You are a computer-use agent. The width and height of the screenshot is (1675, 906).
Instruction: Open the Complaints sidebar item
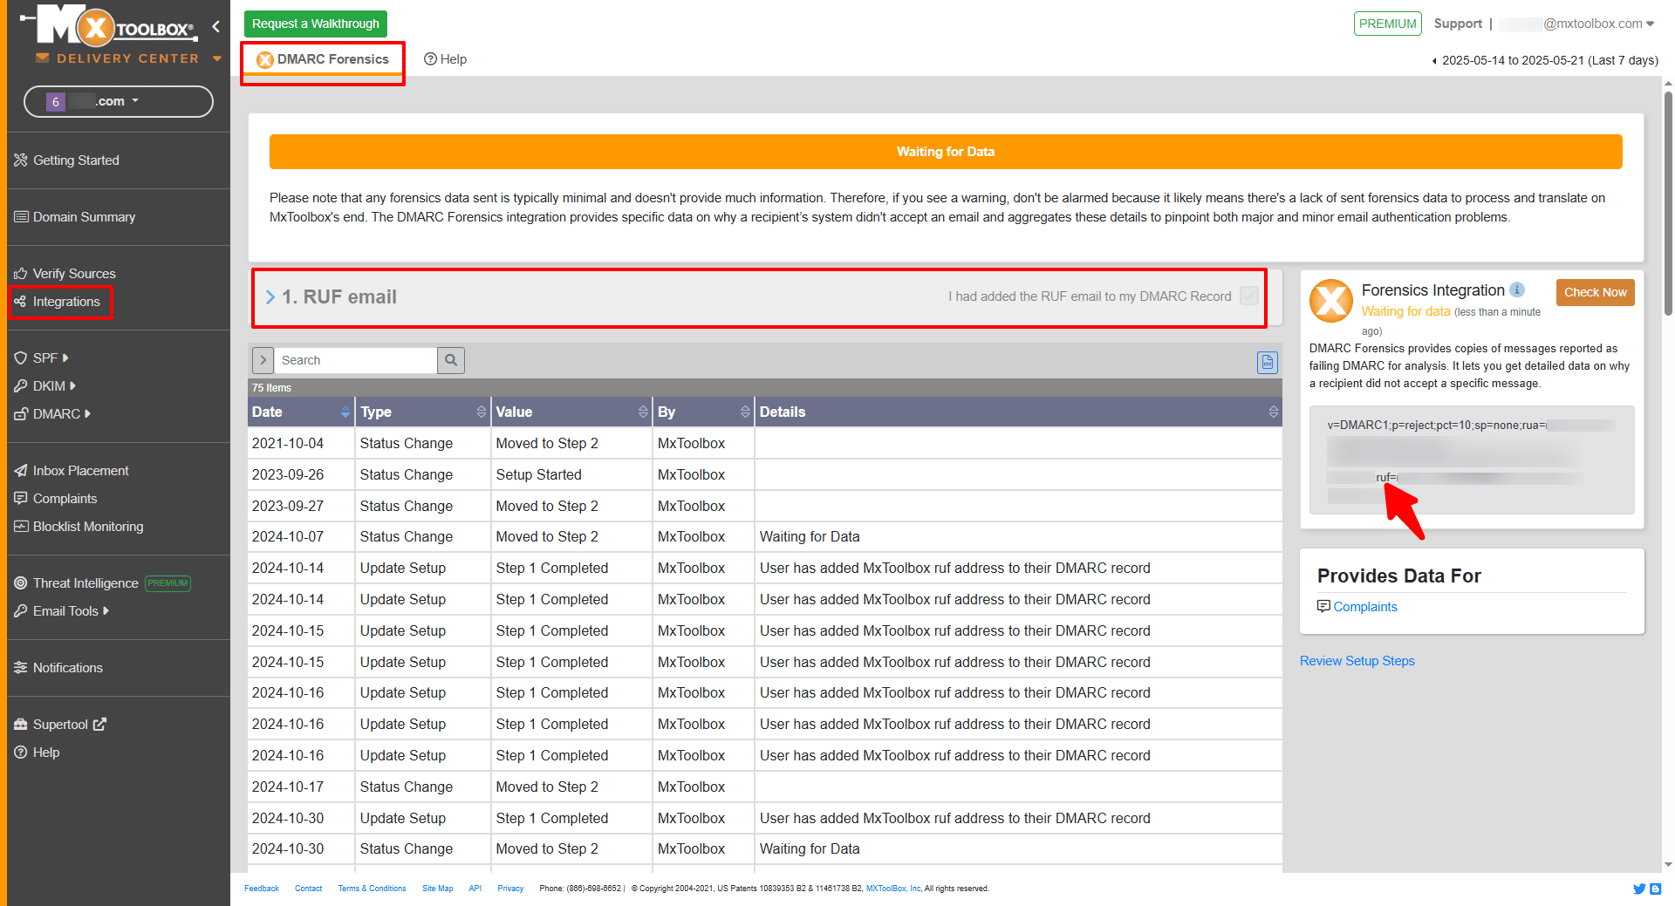coord(65,498)
